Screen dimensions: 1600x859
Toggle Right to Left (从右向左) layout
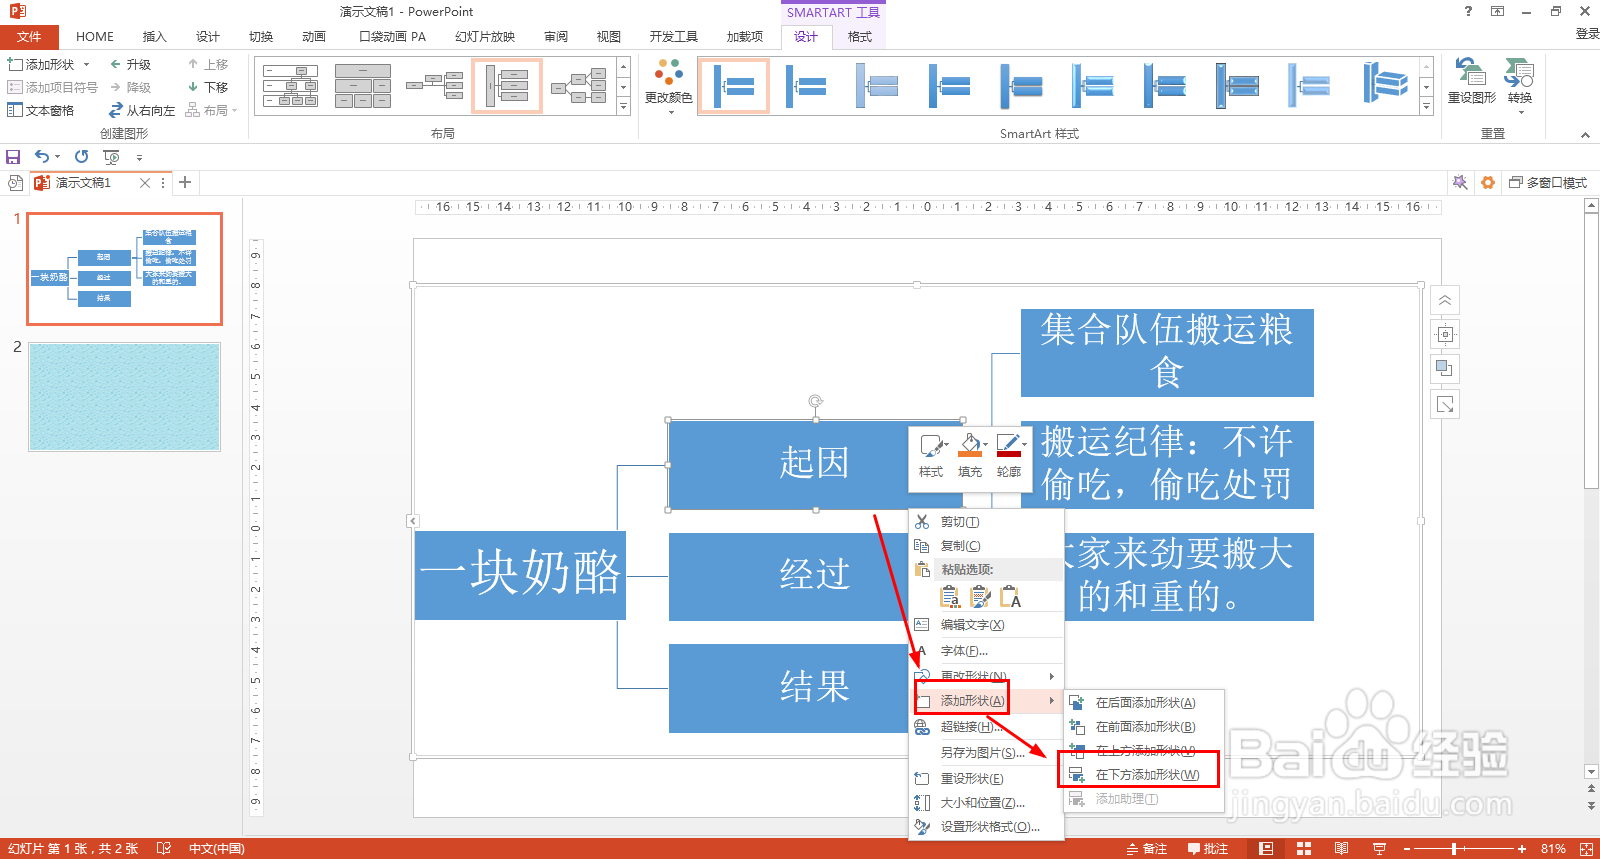142,110
